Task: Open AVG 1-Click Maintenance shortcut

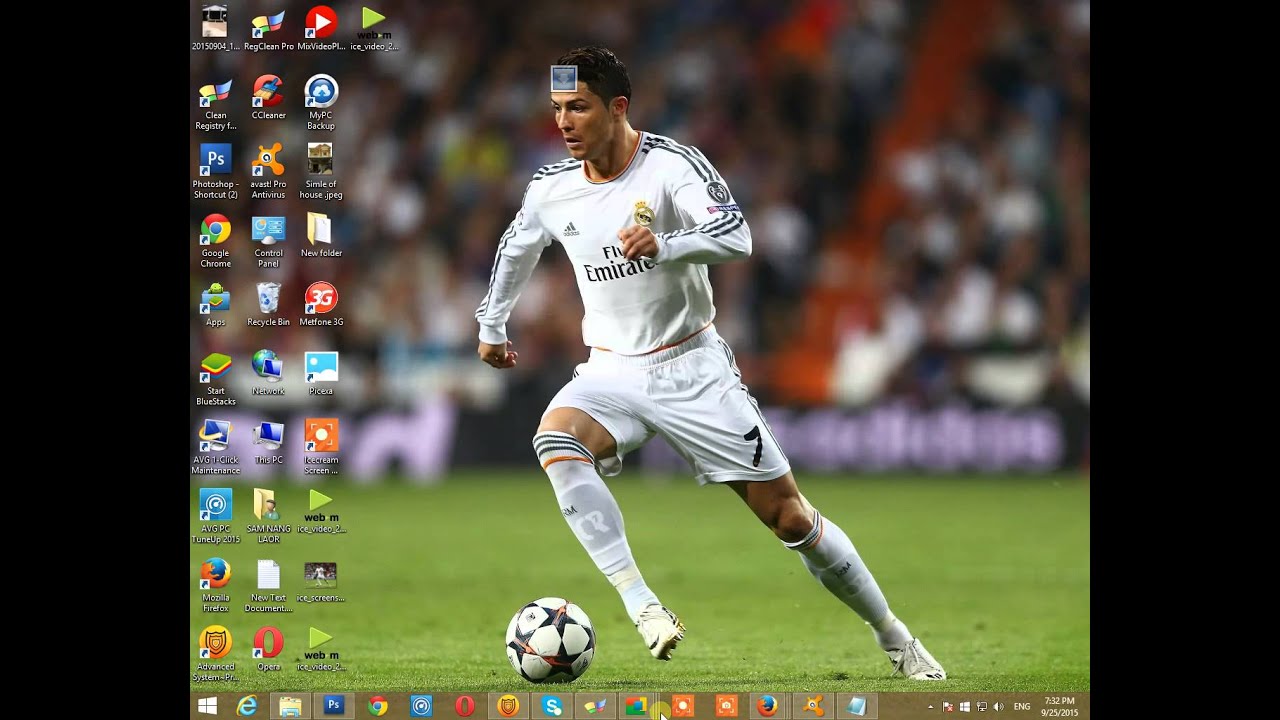Action: click(215, 448)
